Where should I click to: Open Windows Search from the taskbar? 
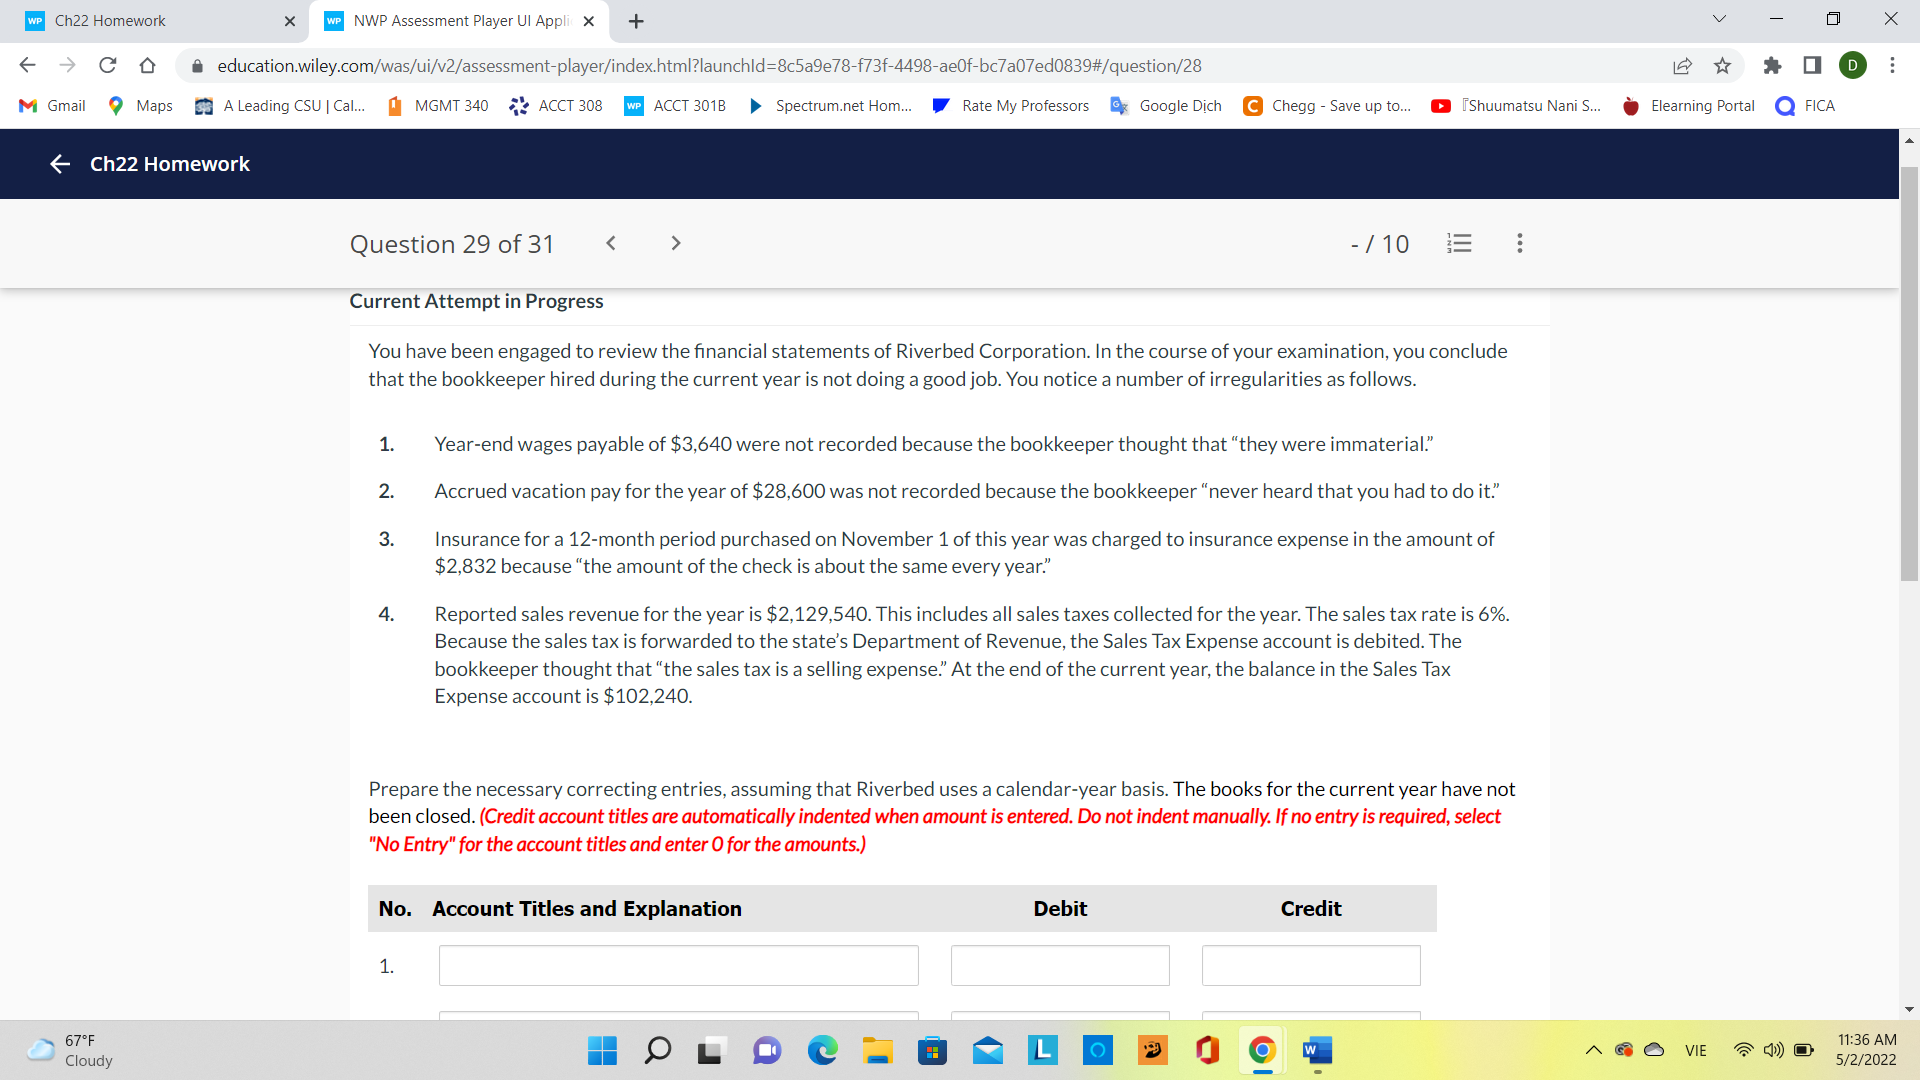coord(657,1050)
